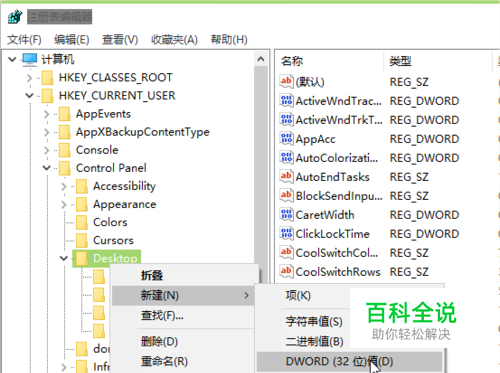This screenshot has width=500, height=373.
Task: Expand the AppEvents key
Action: [47, 114]
